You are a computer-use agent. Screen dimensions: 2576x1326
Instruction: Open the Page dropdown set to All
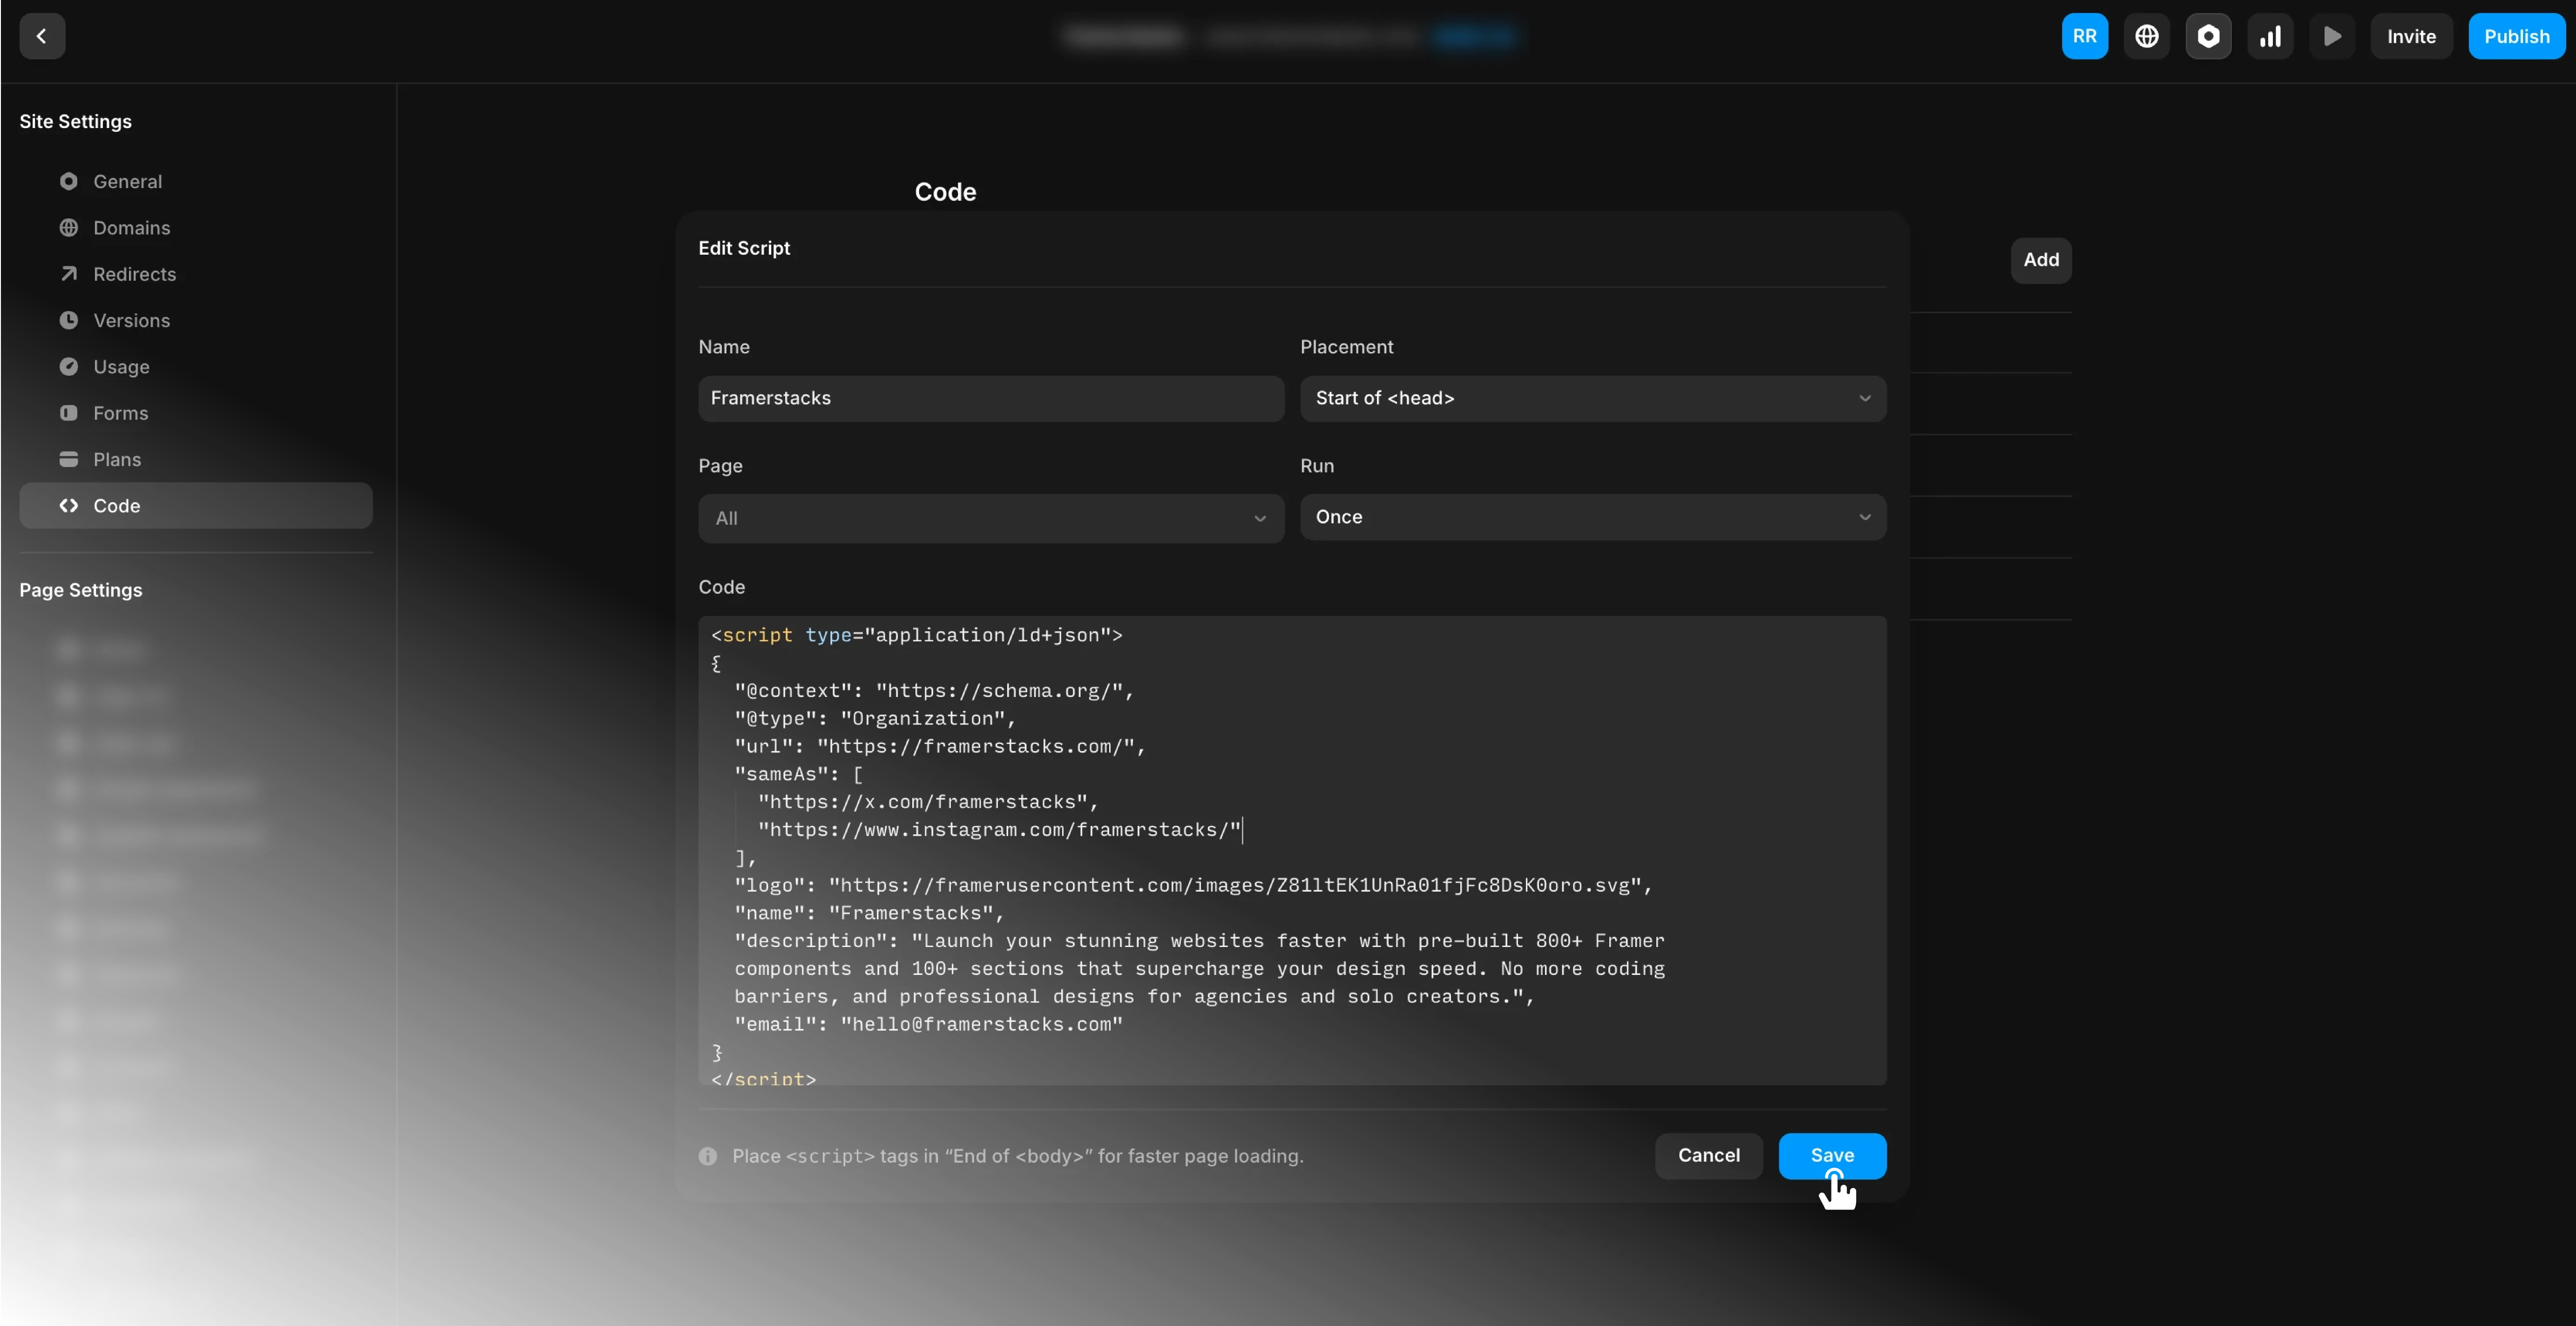(991, 518)
